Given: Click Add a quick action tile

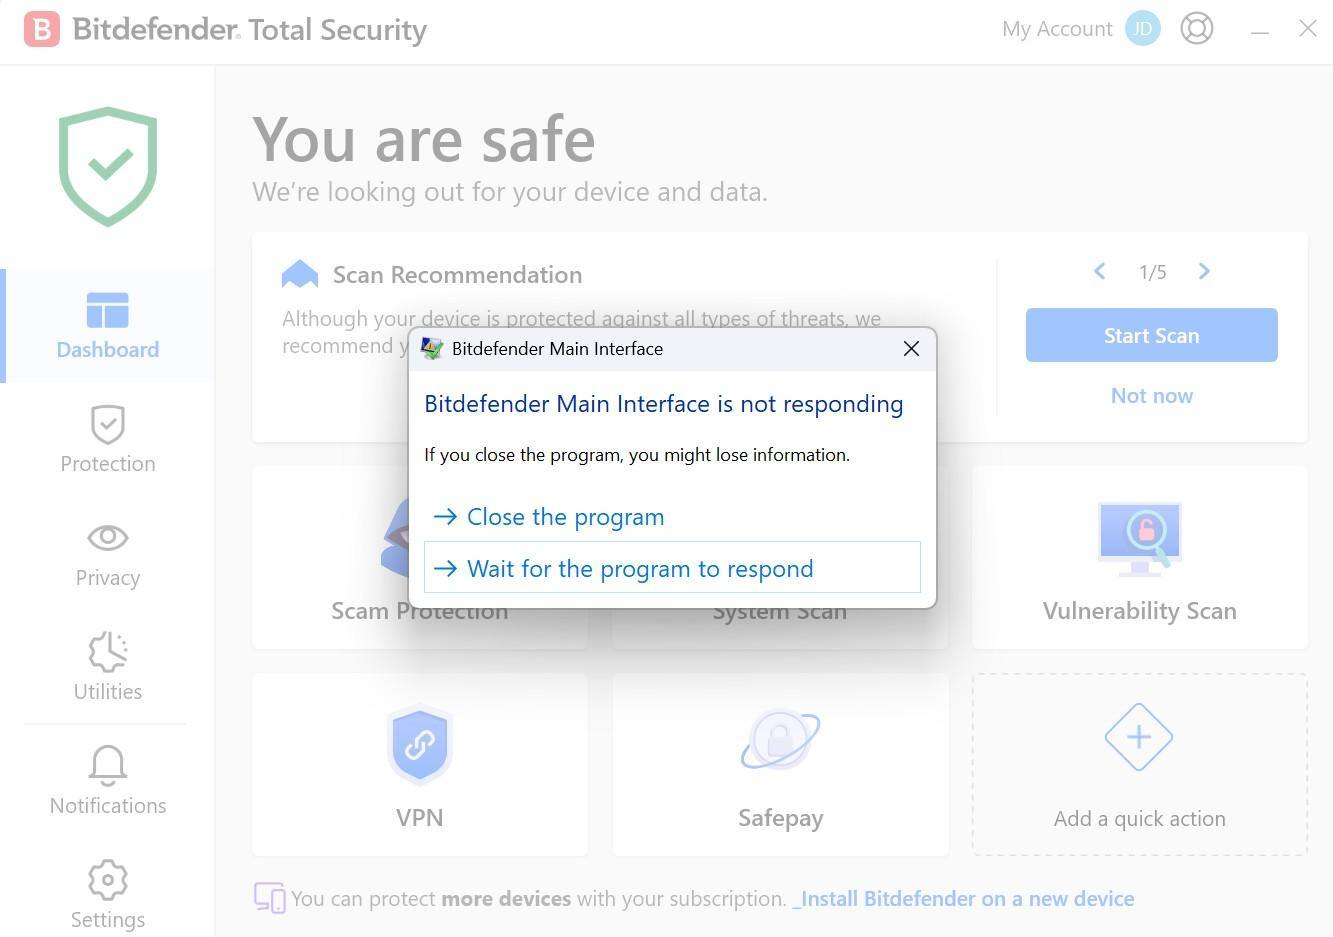Looking at the screenshot, I should point(1139,764).
